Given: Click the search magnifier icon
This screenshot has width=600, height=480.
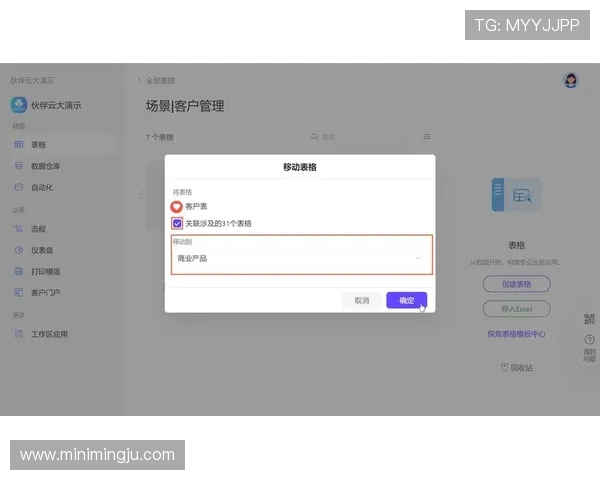Looking at the screenshot, I should click(315, 137).
